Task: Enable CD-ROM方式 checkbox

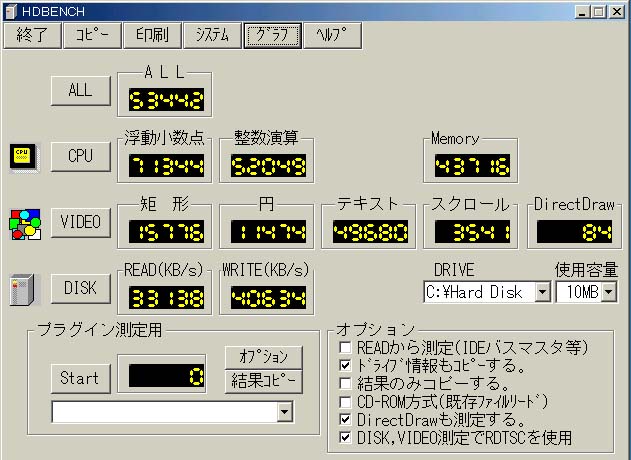Action: click(x=346, y=401)
